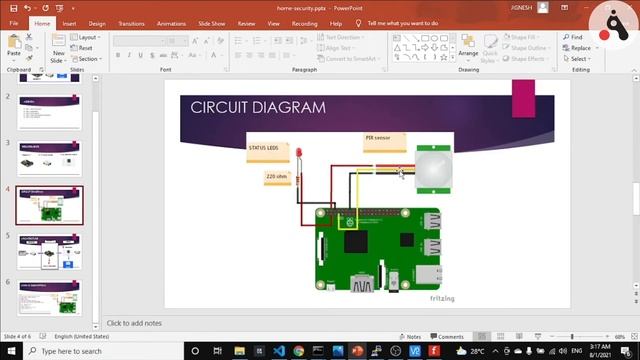
Task: Open the File tab
Action: point(14,23)
